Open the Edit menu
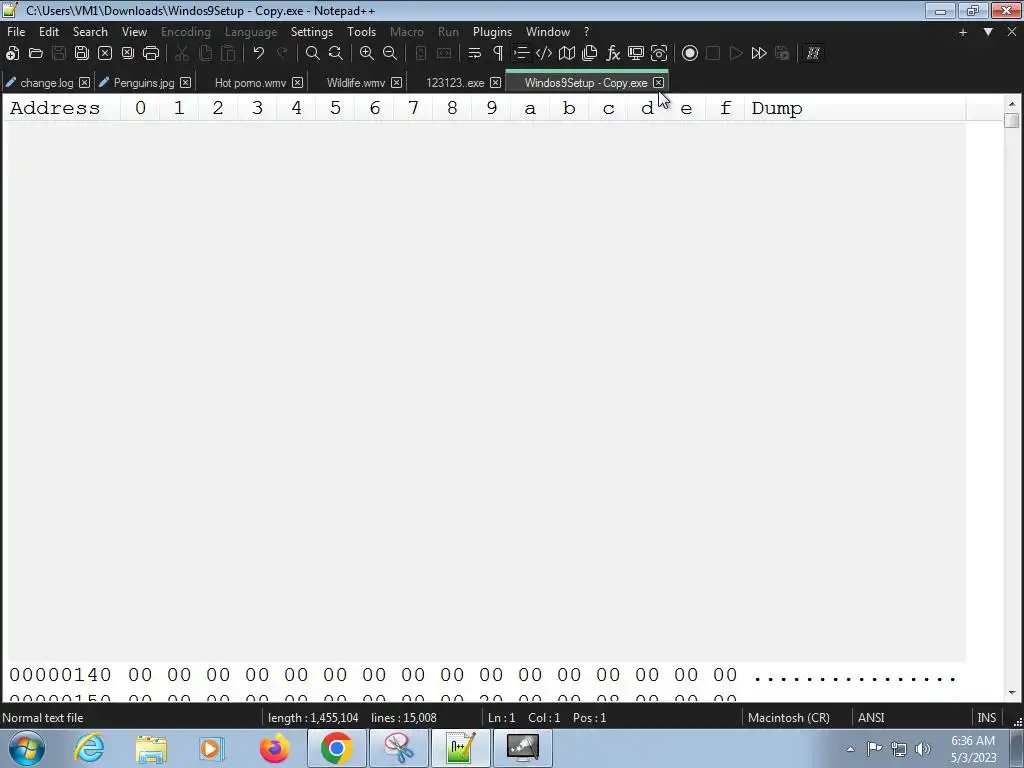Image resolution: width=1024 pixels, height=768 pixels. coord(49,32)
